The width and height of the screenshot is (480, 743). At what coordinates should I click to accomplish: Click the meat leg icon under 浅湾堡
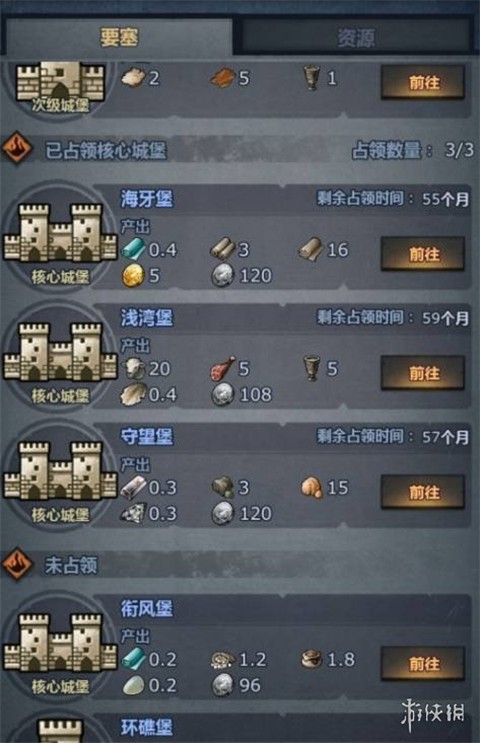[x=223, y=368]
